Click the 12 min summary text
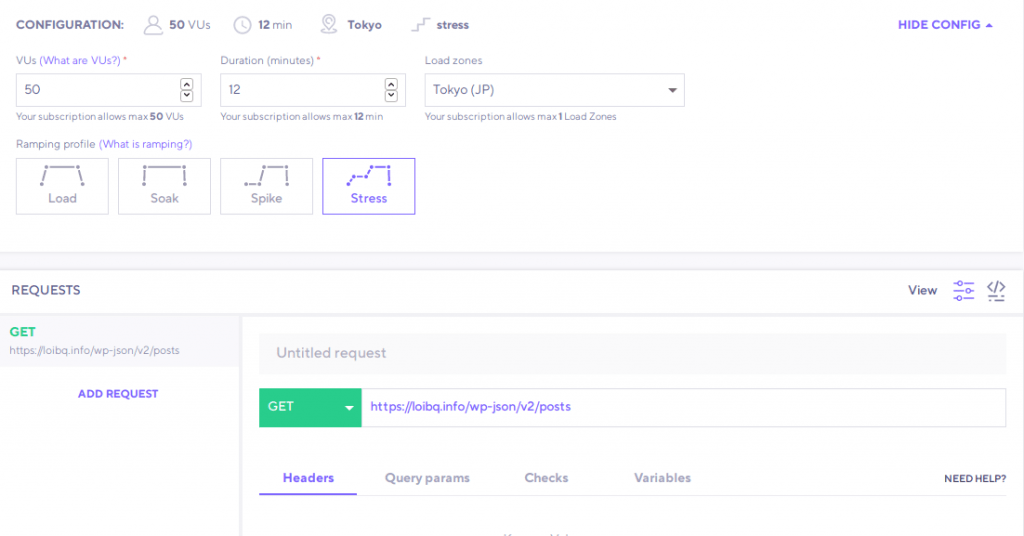Viewport: 1024px width, 536px height. pyautogui.click(x=275, y=25)
